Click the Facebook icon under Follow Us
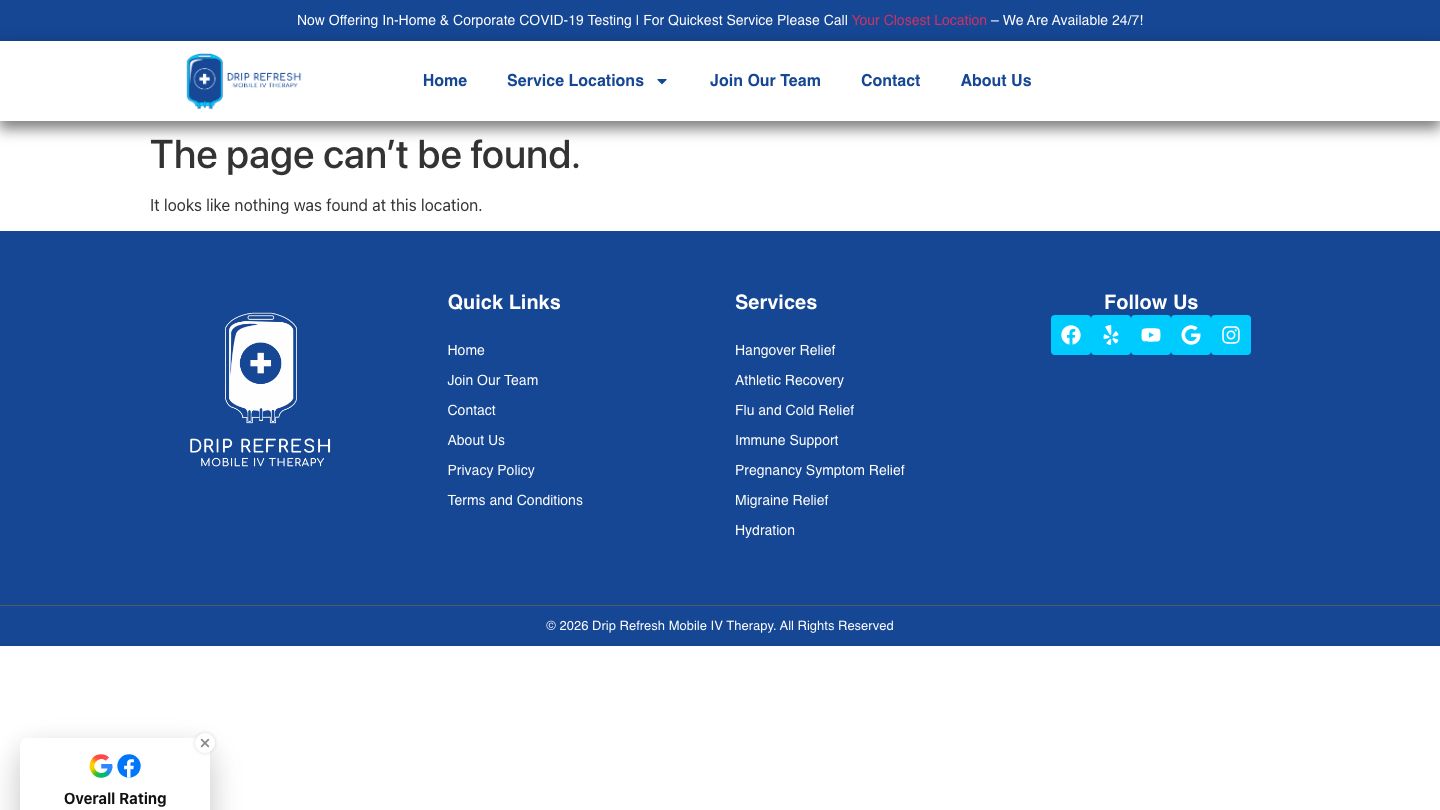Image resolution: width=1440 pixels, height=810 pixels. coord(1071,335)
